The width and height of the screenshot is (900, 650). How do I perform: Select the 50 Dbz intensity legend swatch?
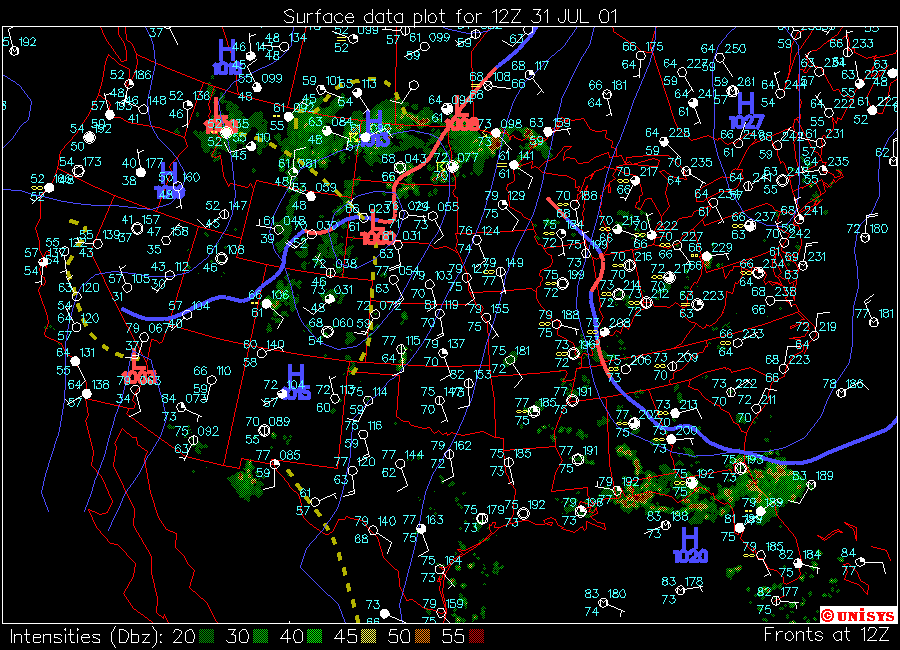(425, 636)
